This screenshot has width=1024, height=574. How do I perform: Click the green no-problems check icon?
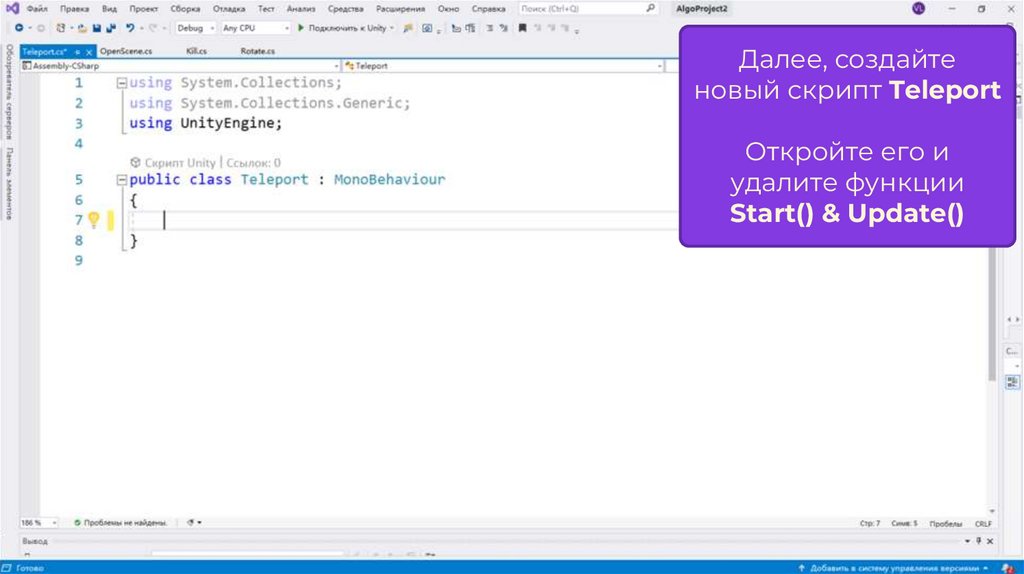77,522
